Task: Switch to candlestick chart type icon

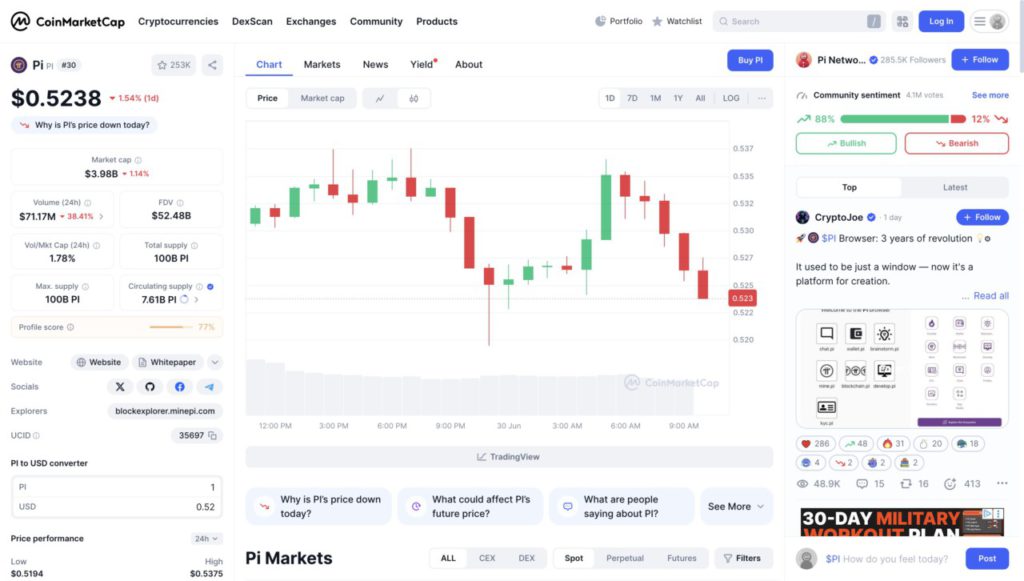Action: [413, 99]
